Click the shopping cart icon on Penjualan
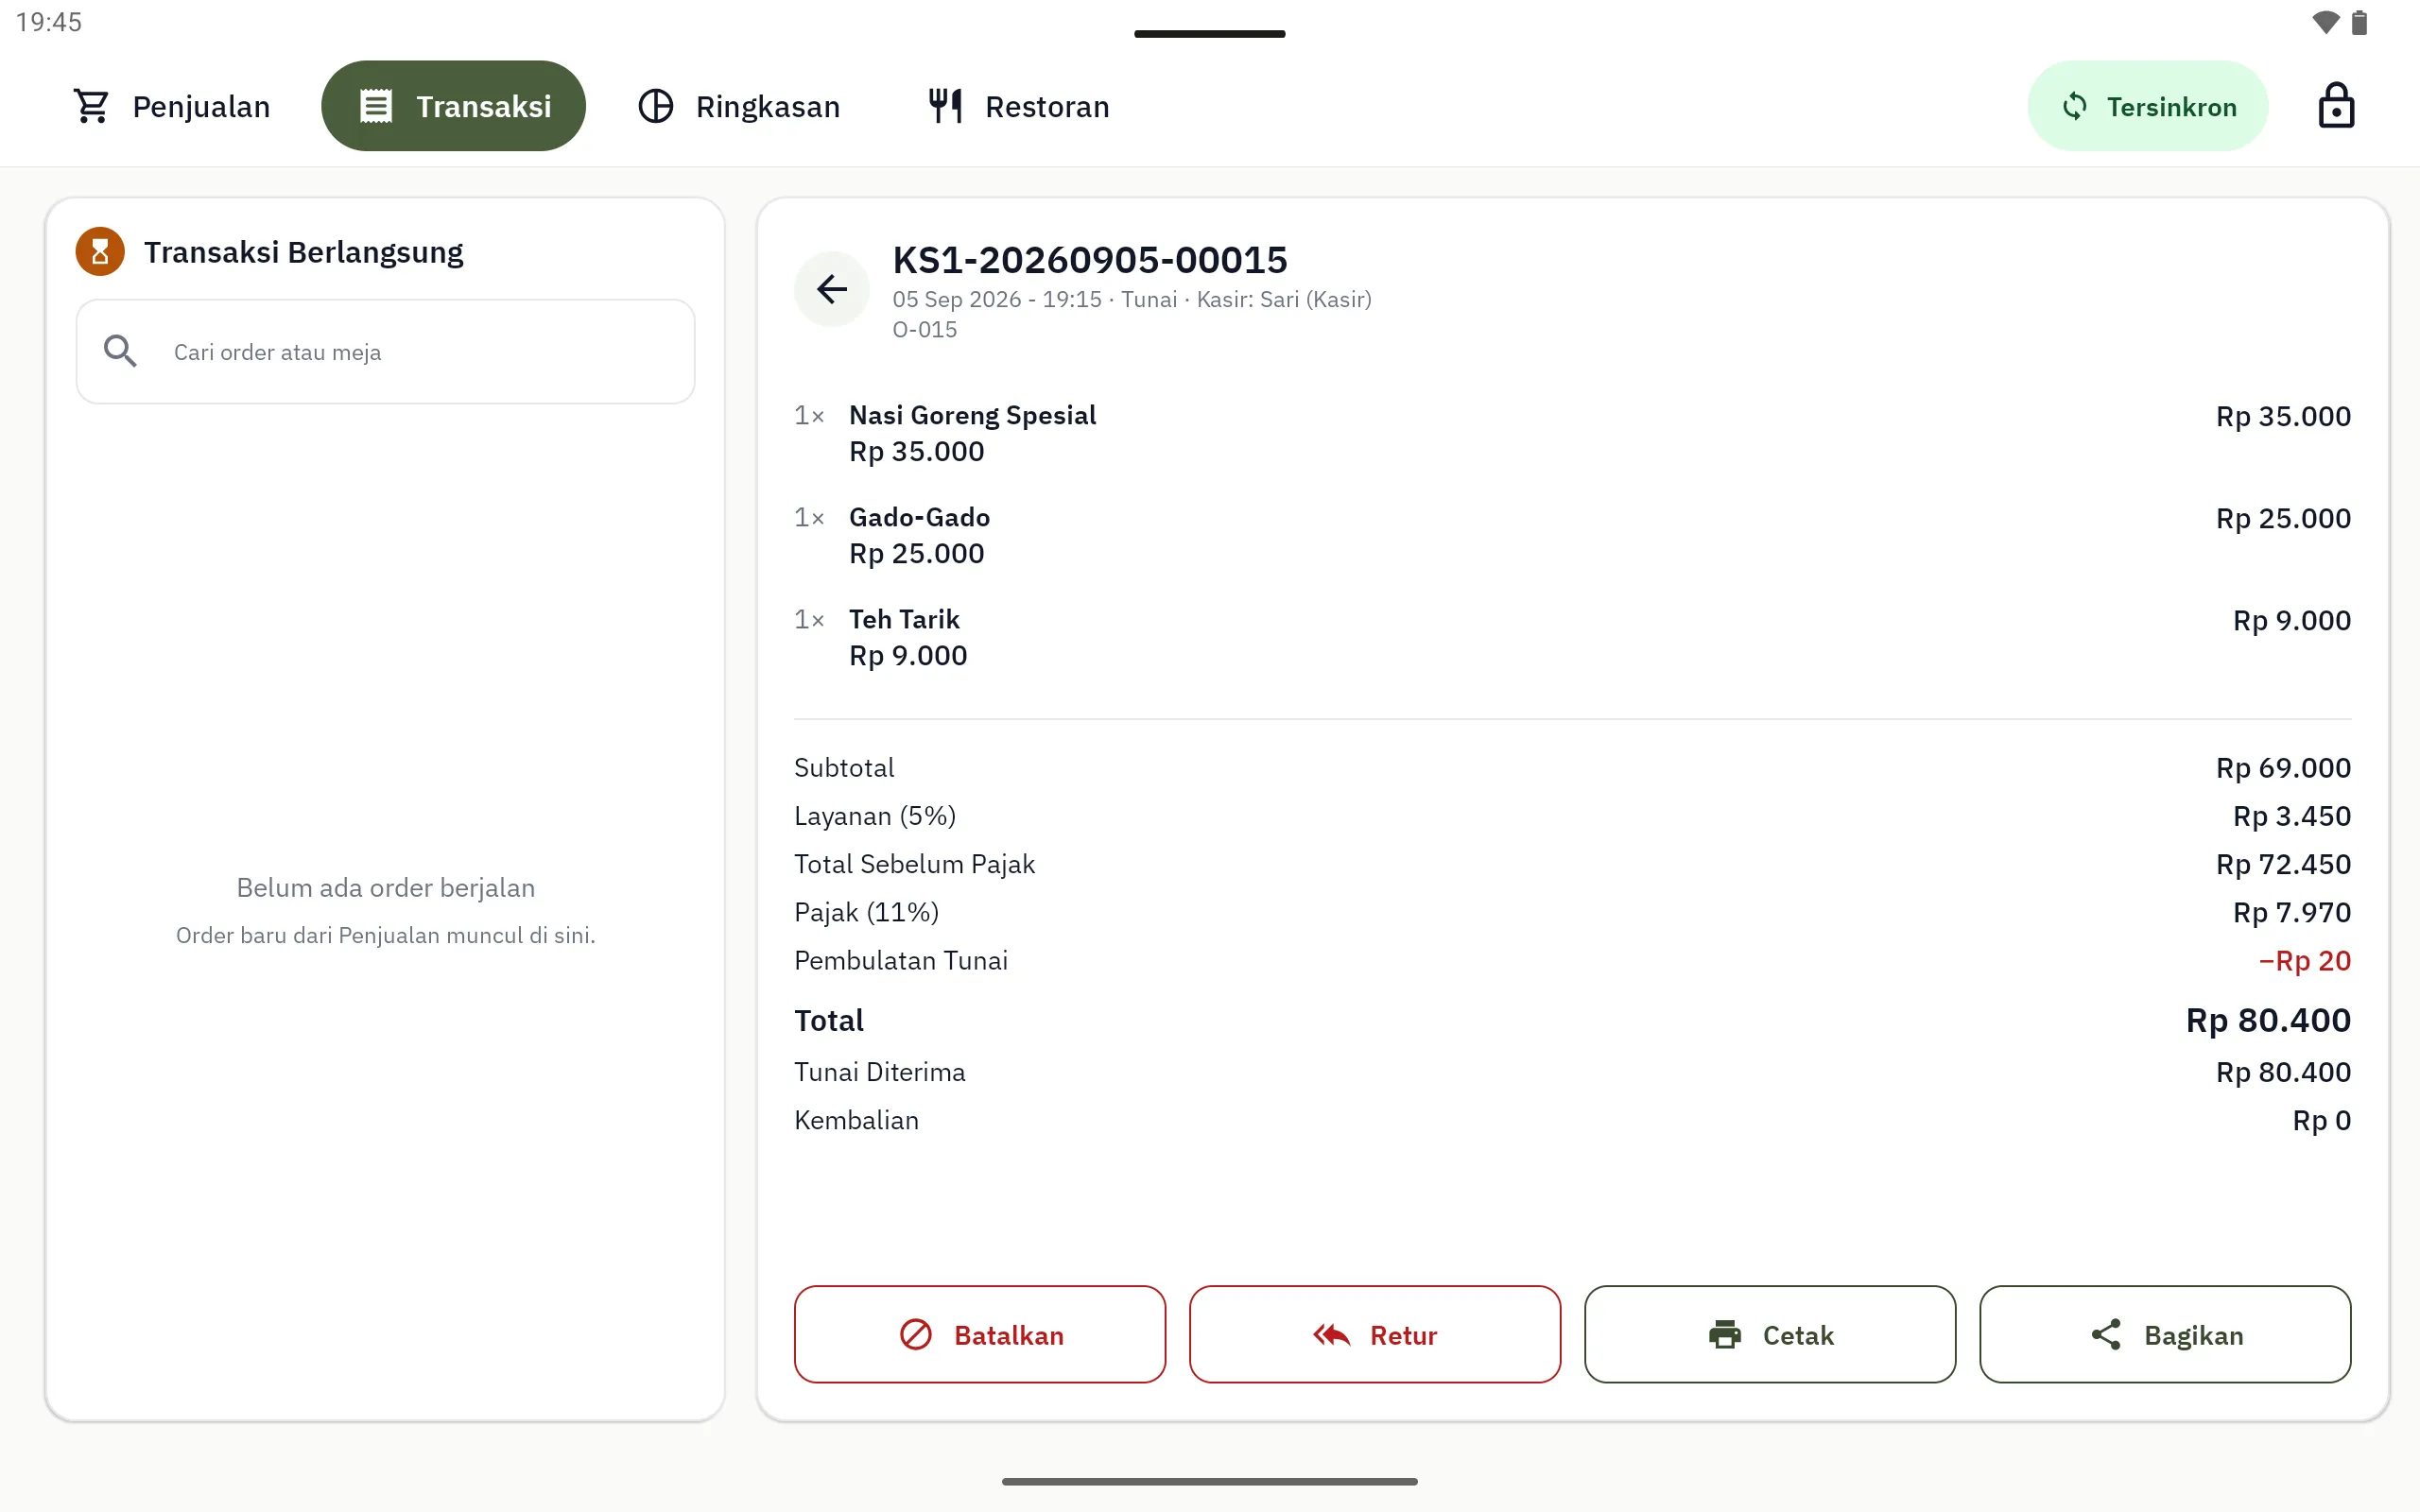This screenshot has width=2420, height=1512. pos(92,106)
